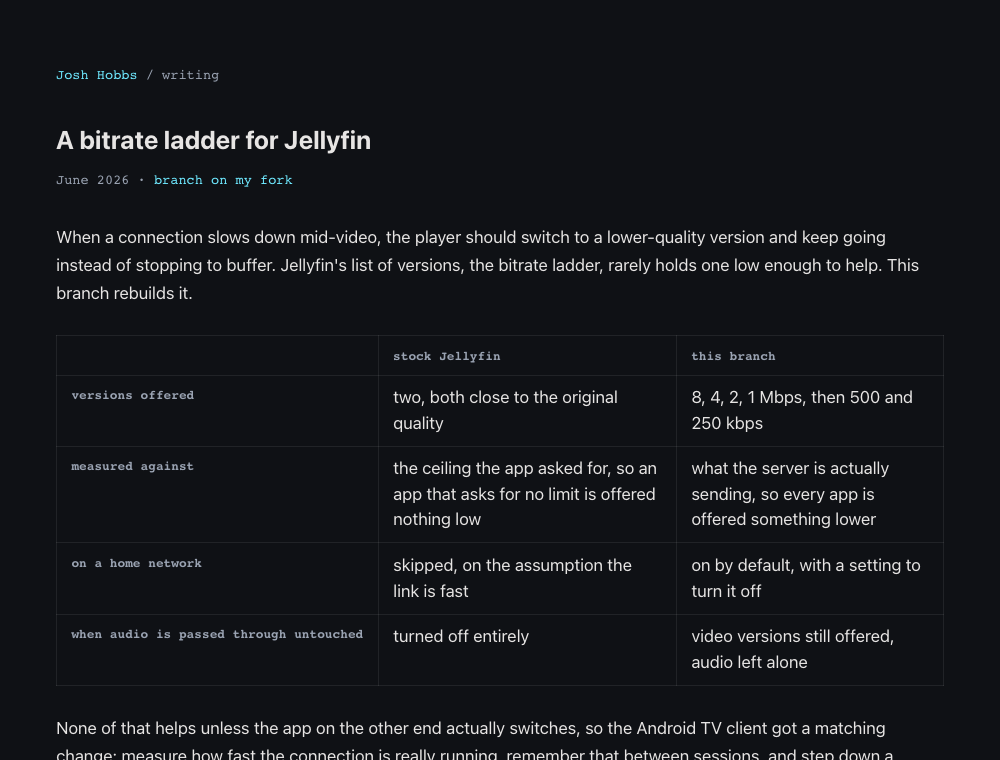Click cell starting 'what the server is actually sending'
The image size is (1000, 760).
tap(809, 495)
